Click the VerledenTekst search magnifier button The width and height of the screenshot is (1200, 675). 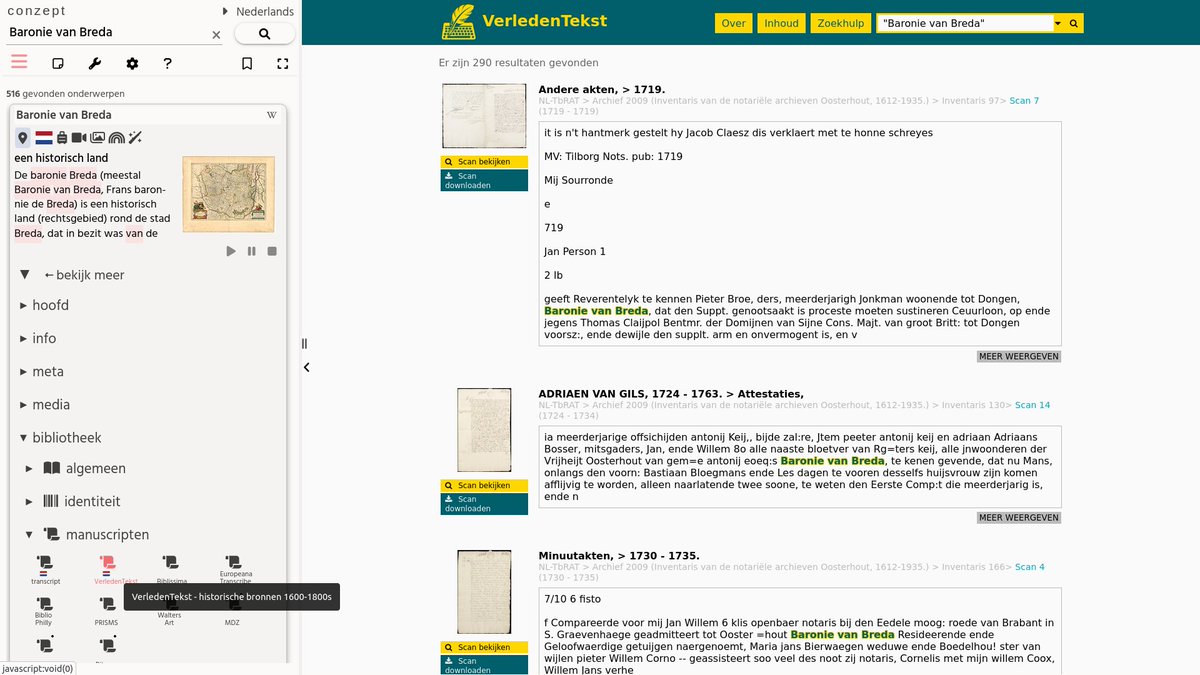[1074, 23]
